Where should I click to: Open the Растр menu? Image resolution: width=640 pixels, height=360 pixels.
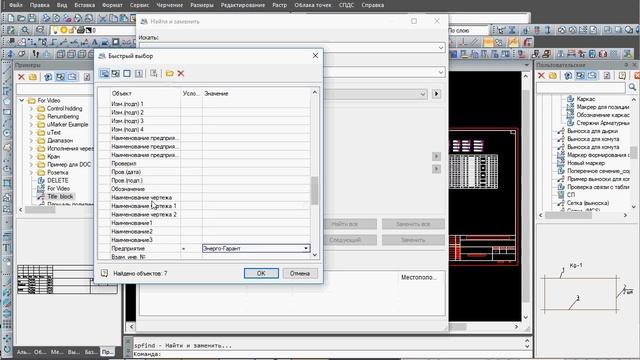(x=280, y=5)
